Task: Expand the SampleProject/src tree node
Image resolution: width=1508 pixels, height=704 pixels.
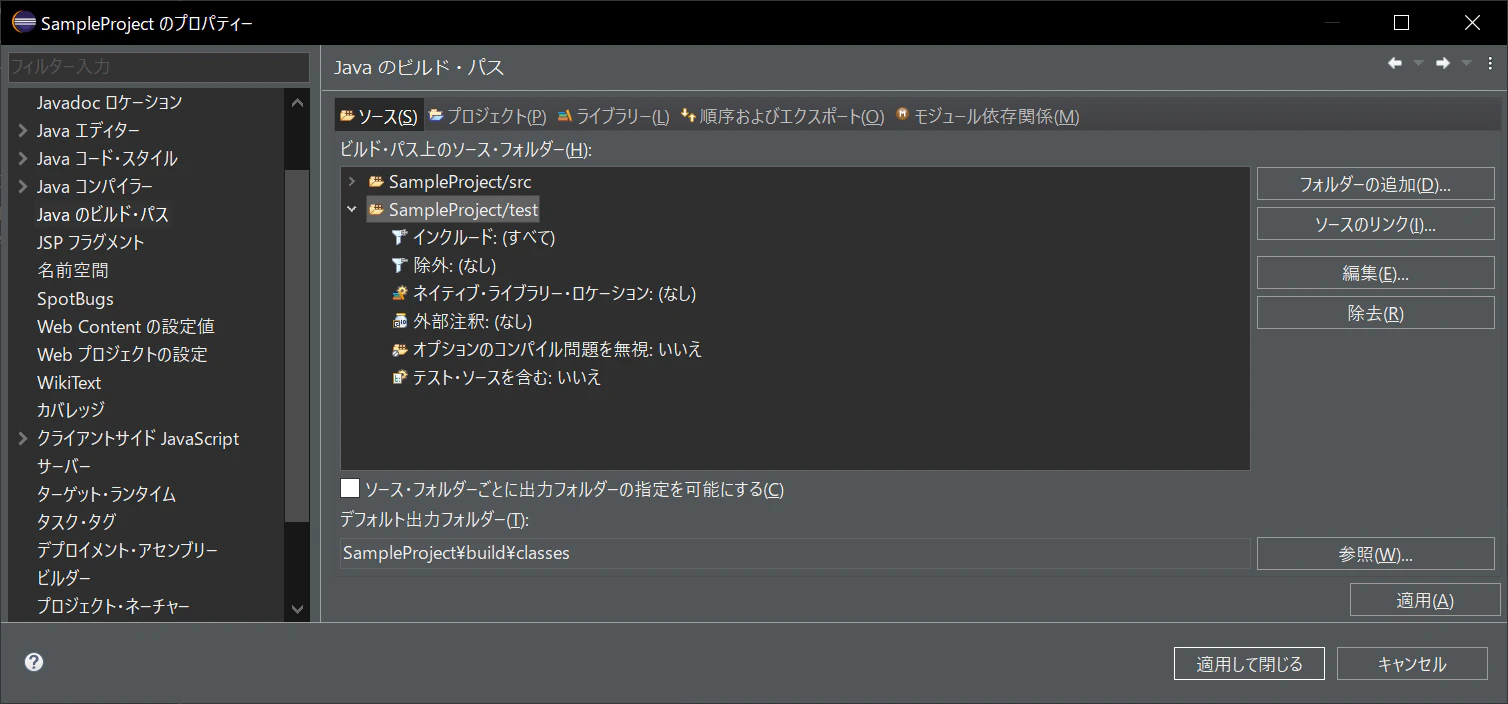Action: tap(352, 182)
